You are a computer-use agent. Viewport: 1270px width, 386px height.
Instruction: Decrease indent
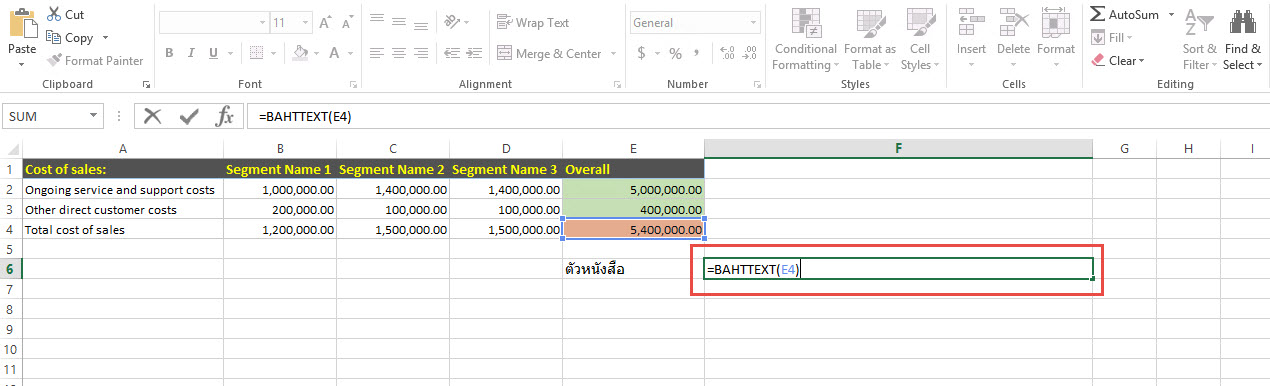point(453,53)
